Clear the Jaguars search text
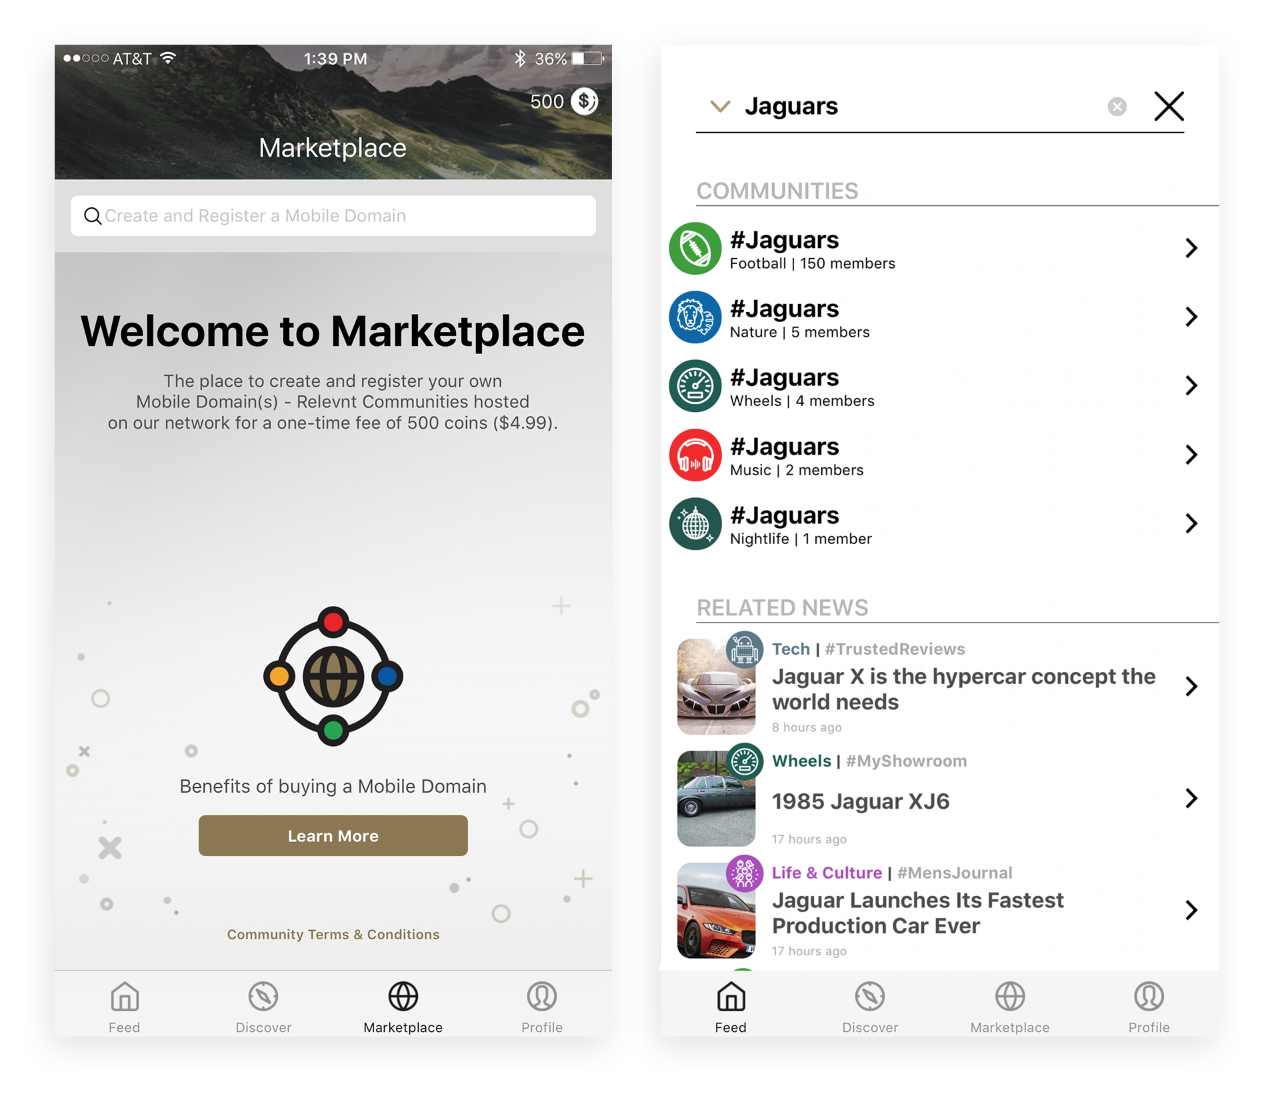The width and height of the screenshot is (1278, 1116). point(1117,107)
